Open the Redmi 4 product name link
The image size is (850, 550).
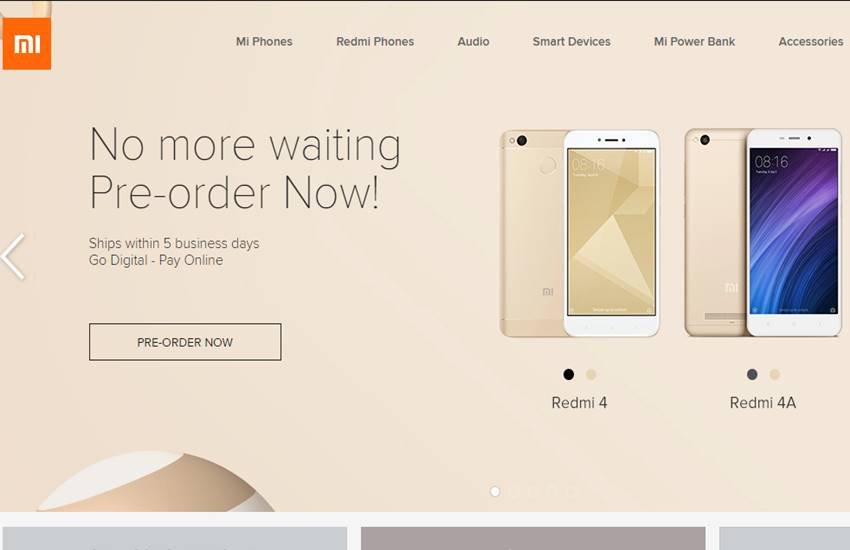[x=579, y=403]
